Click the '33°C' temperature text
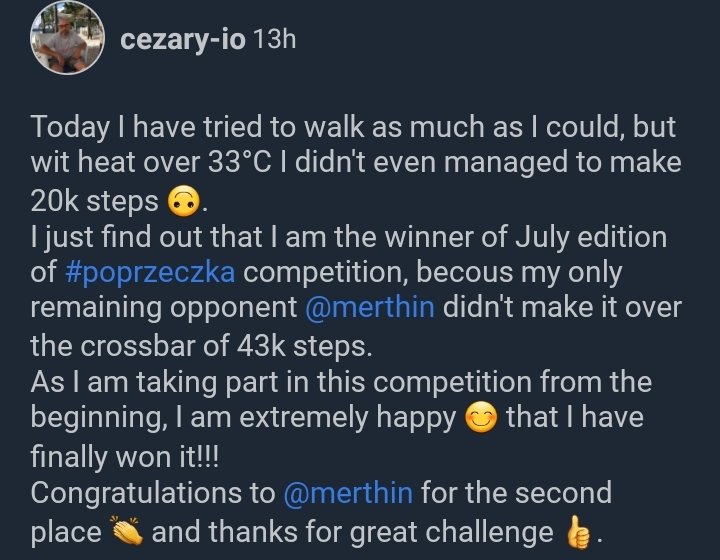The height and width of the screenshot is (560, 720). 240,162
